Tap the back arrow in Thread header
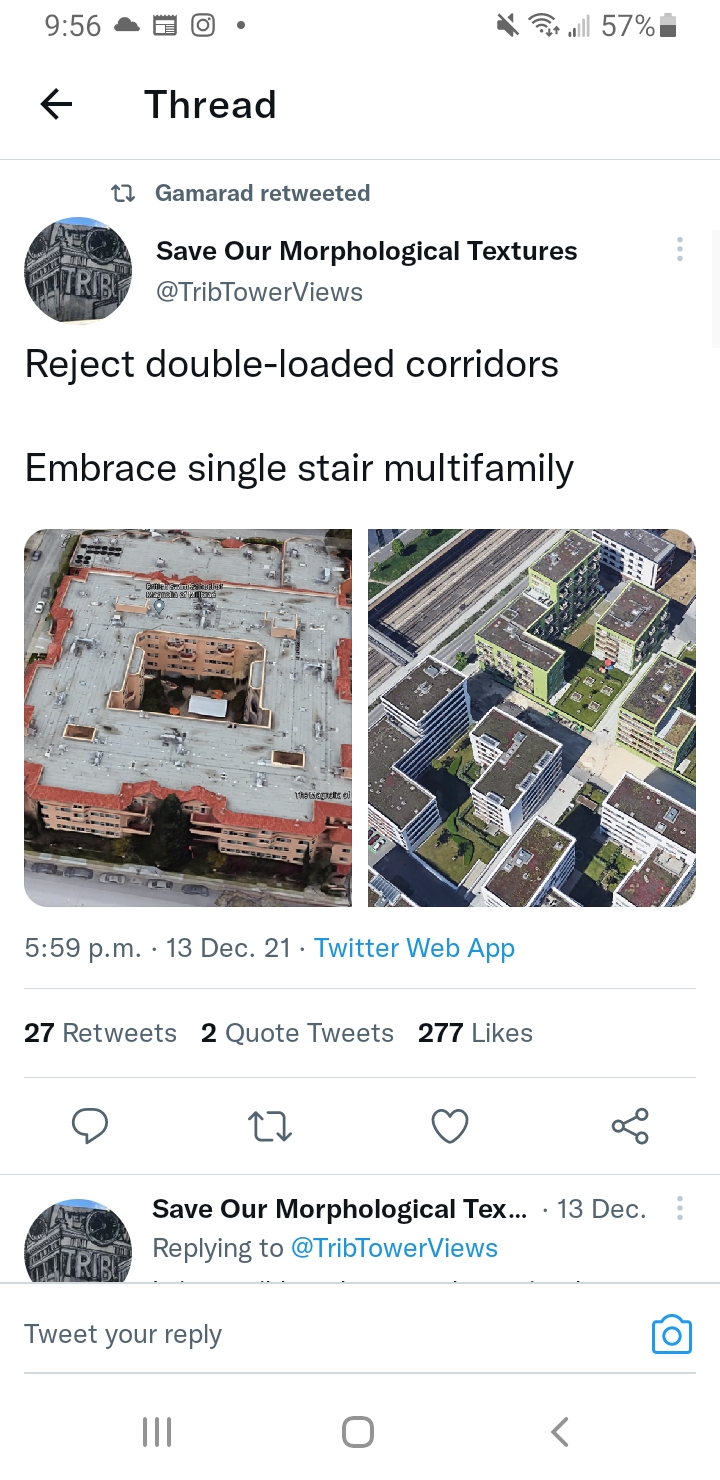Screen dimensions: 720x1480 tap(56, 104)
